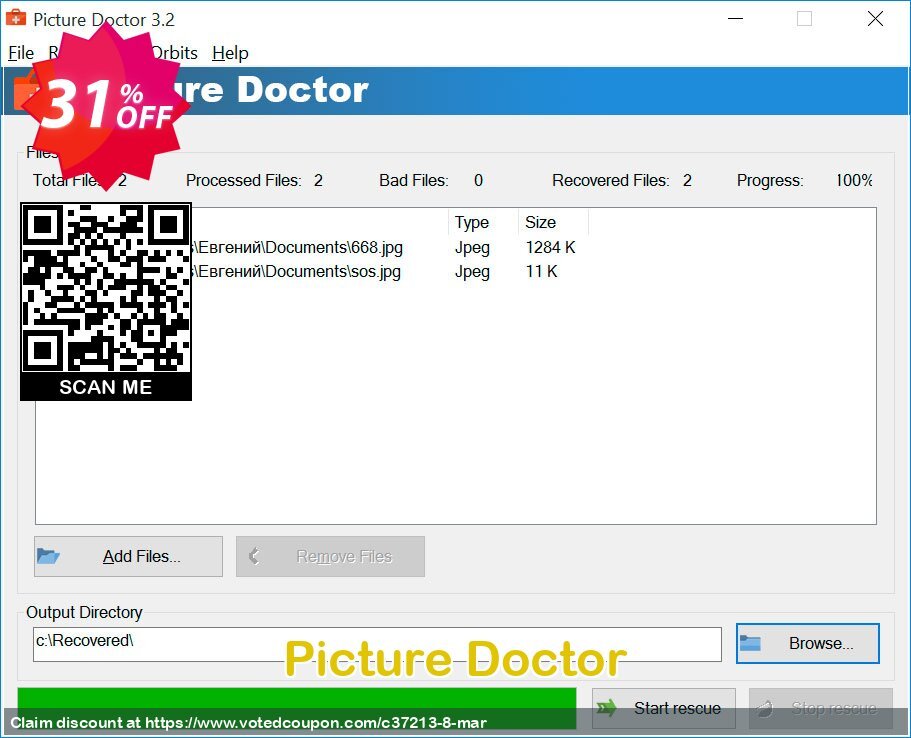Click the Picture Doctor title bar icon
This screenshot has height=738, width=911.
pyautogui.click(x=16, y=18)
